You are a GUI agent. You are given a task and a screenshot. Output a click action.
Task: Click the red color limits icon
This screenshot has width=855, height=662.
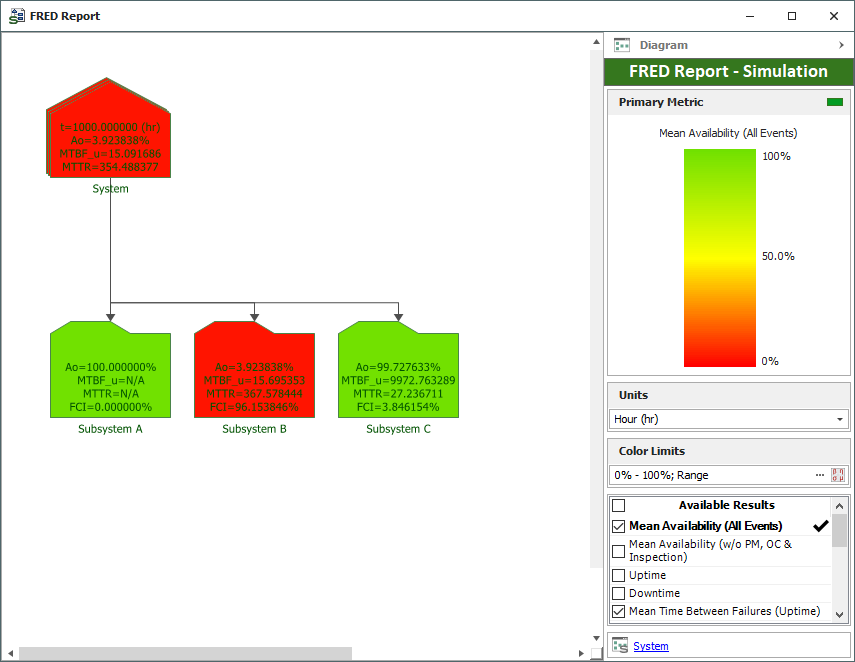point(838,475)
